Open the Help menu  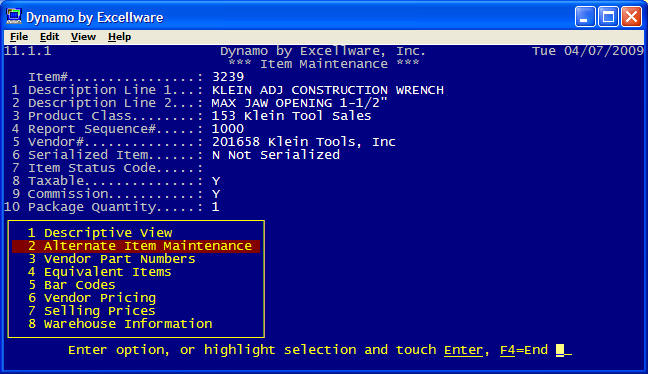click(x=119, y=37)
